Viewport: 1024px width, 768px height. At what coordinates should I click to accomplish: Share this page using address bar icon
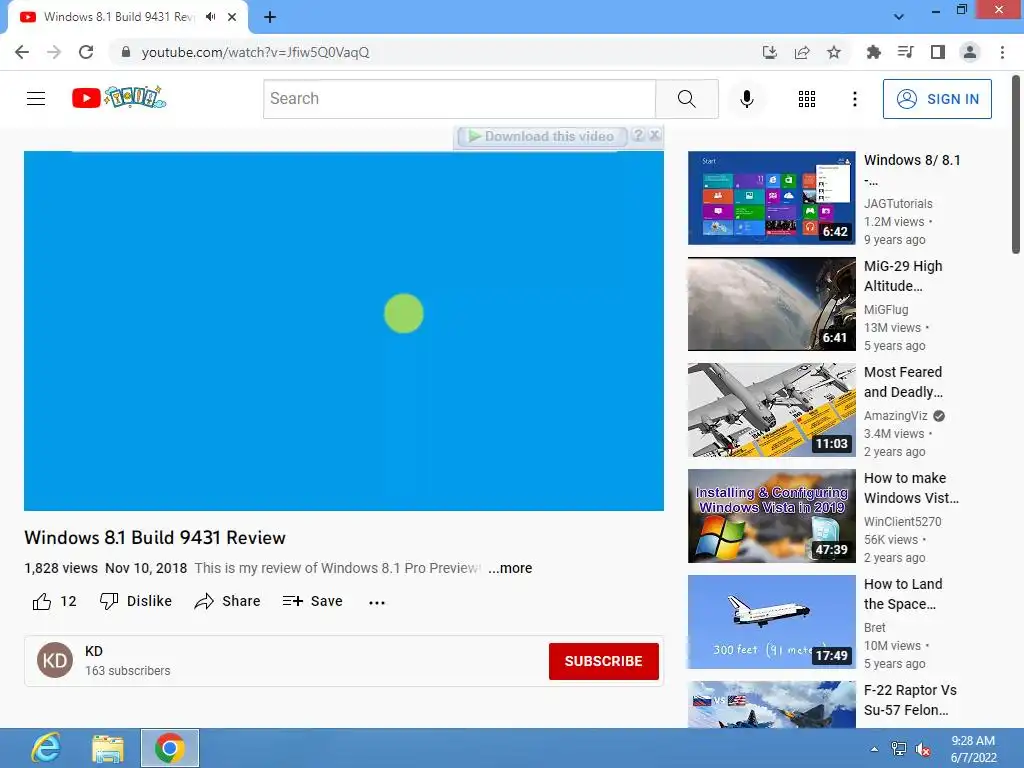click(x=802, y=52)
